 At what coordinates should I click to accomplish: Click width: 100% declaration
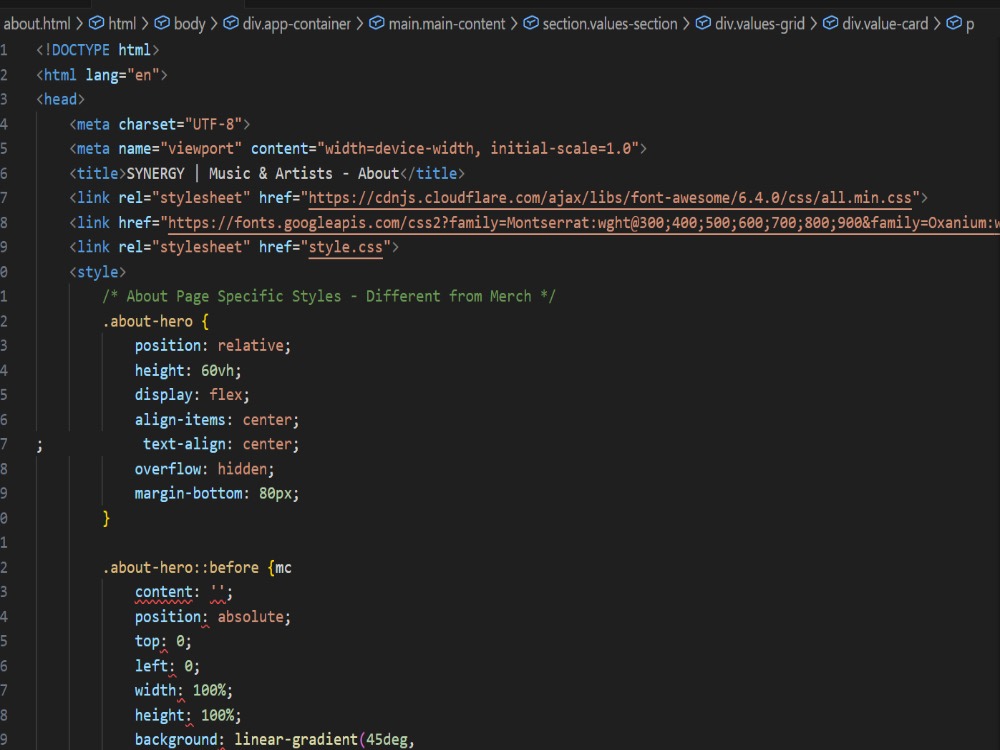click(184, 691)
